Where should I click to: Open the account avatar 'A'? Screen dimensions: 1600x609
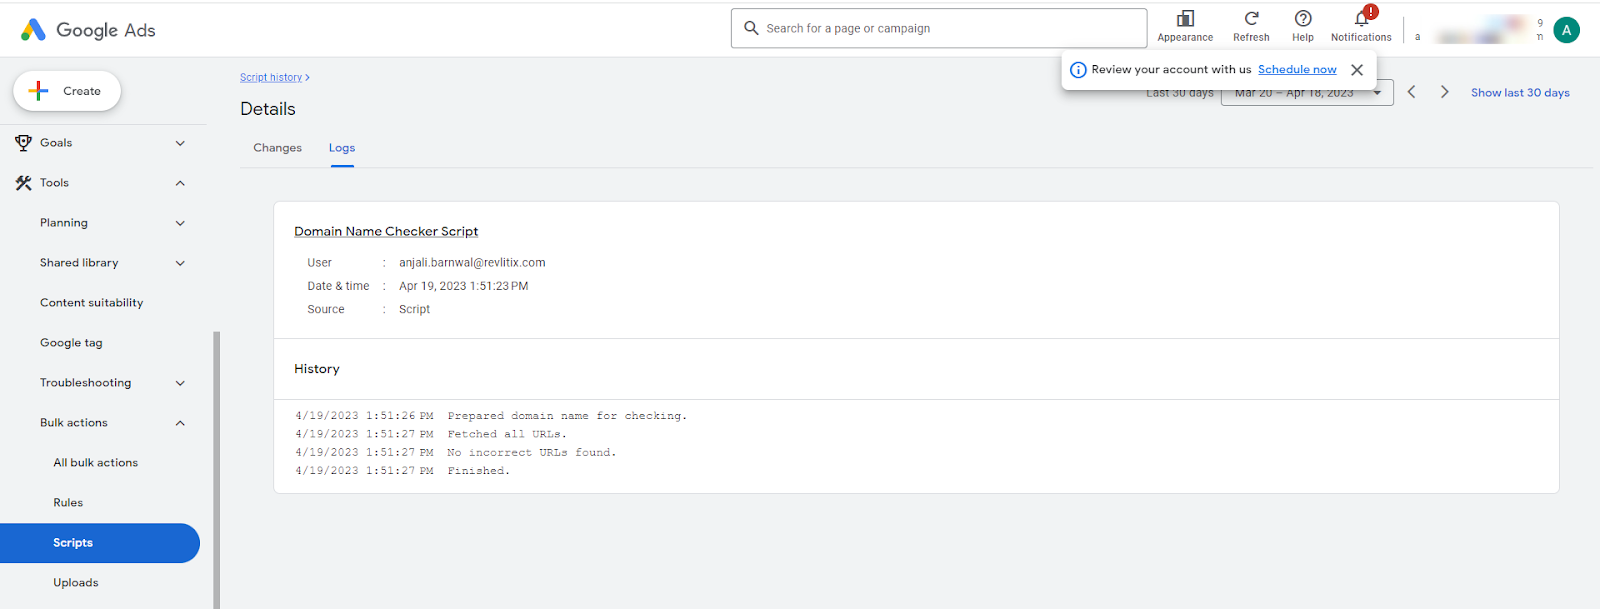point(1567,30)
